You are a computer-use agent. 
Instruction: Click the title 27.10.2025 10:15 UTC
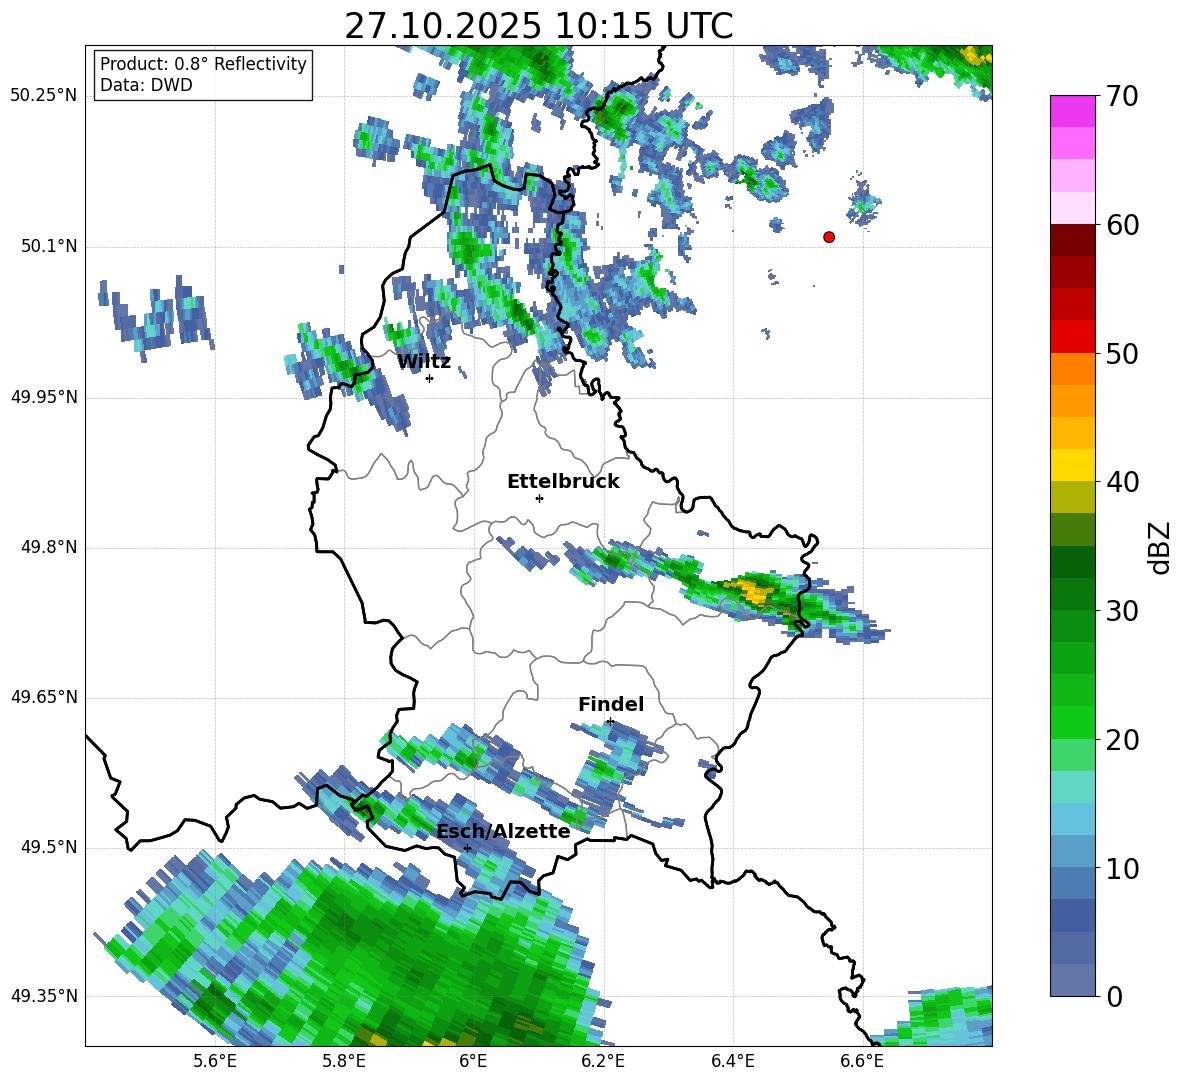click(538, 26)
